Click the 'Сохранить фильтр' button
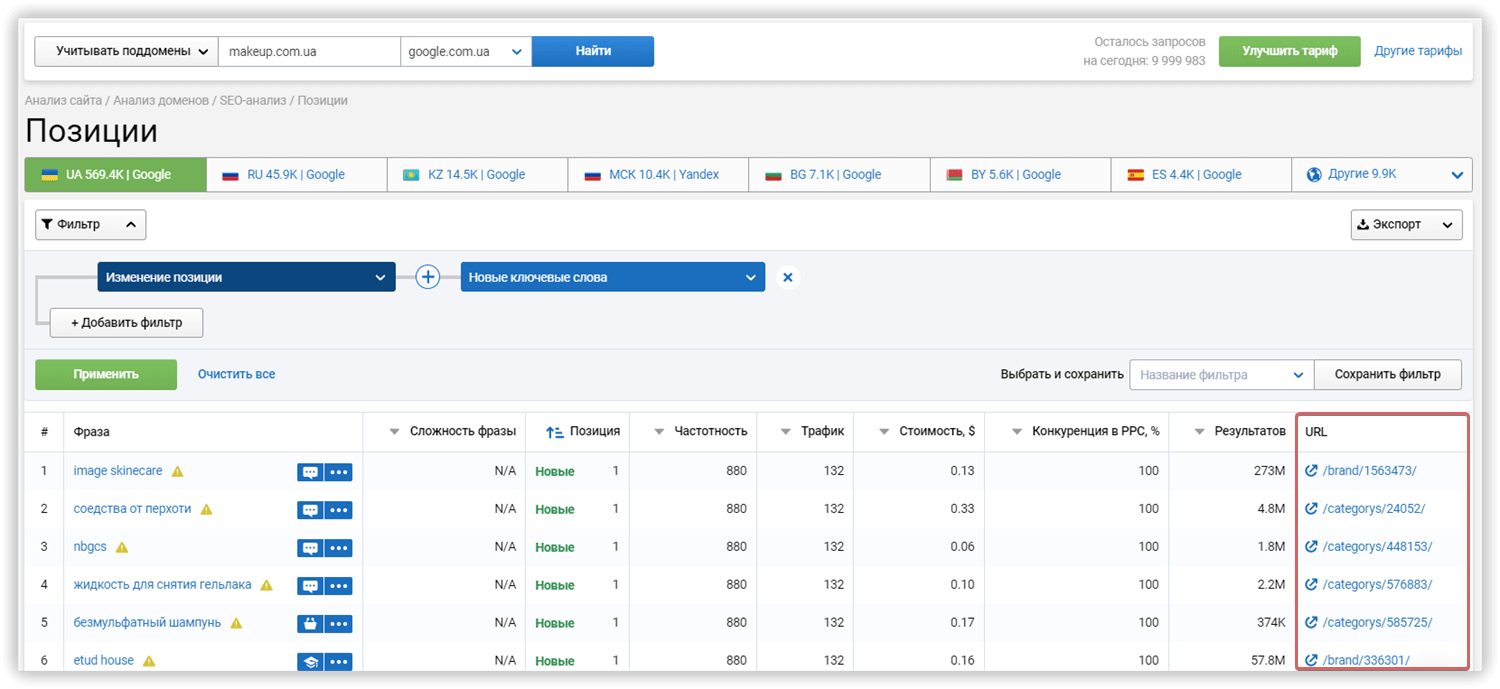1500x689 pixels. (x=1388, y=375)
